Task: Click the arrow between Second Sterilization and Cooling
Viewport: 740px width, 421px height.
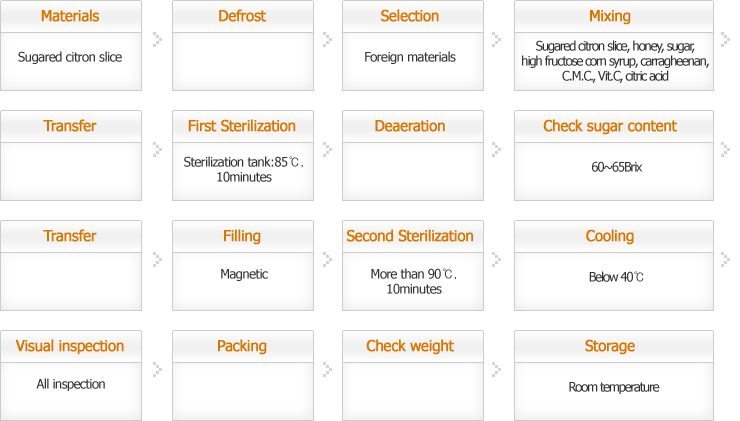Action: point(497,259)
